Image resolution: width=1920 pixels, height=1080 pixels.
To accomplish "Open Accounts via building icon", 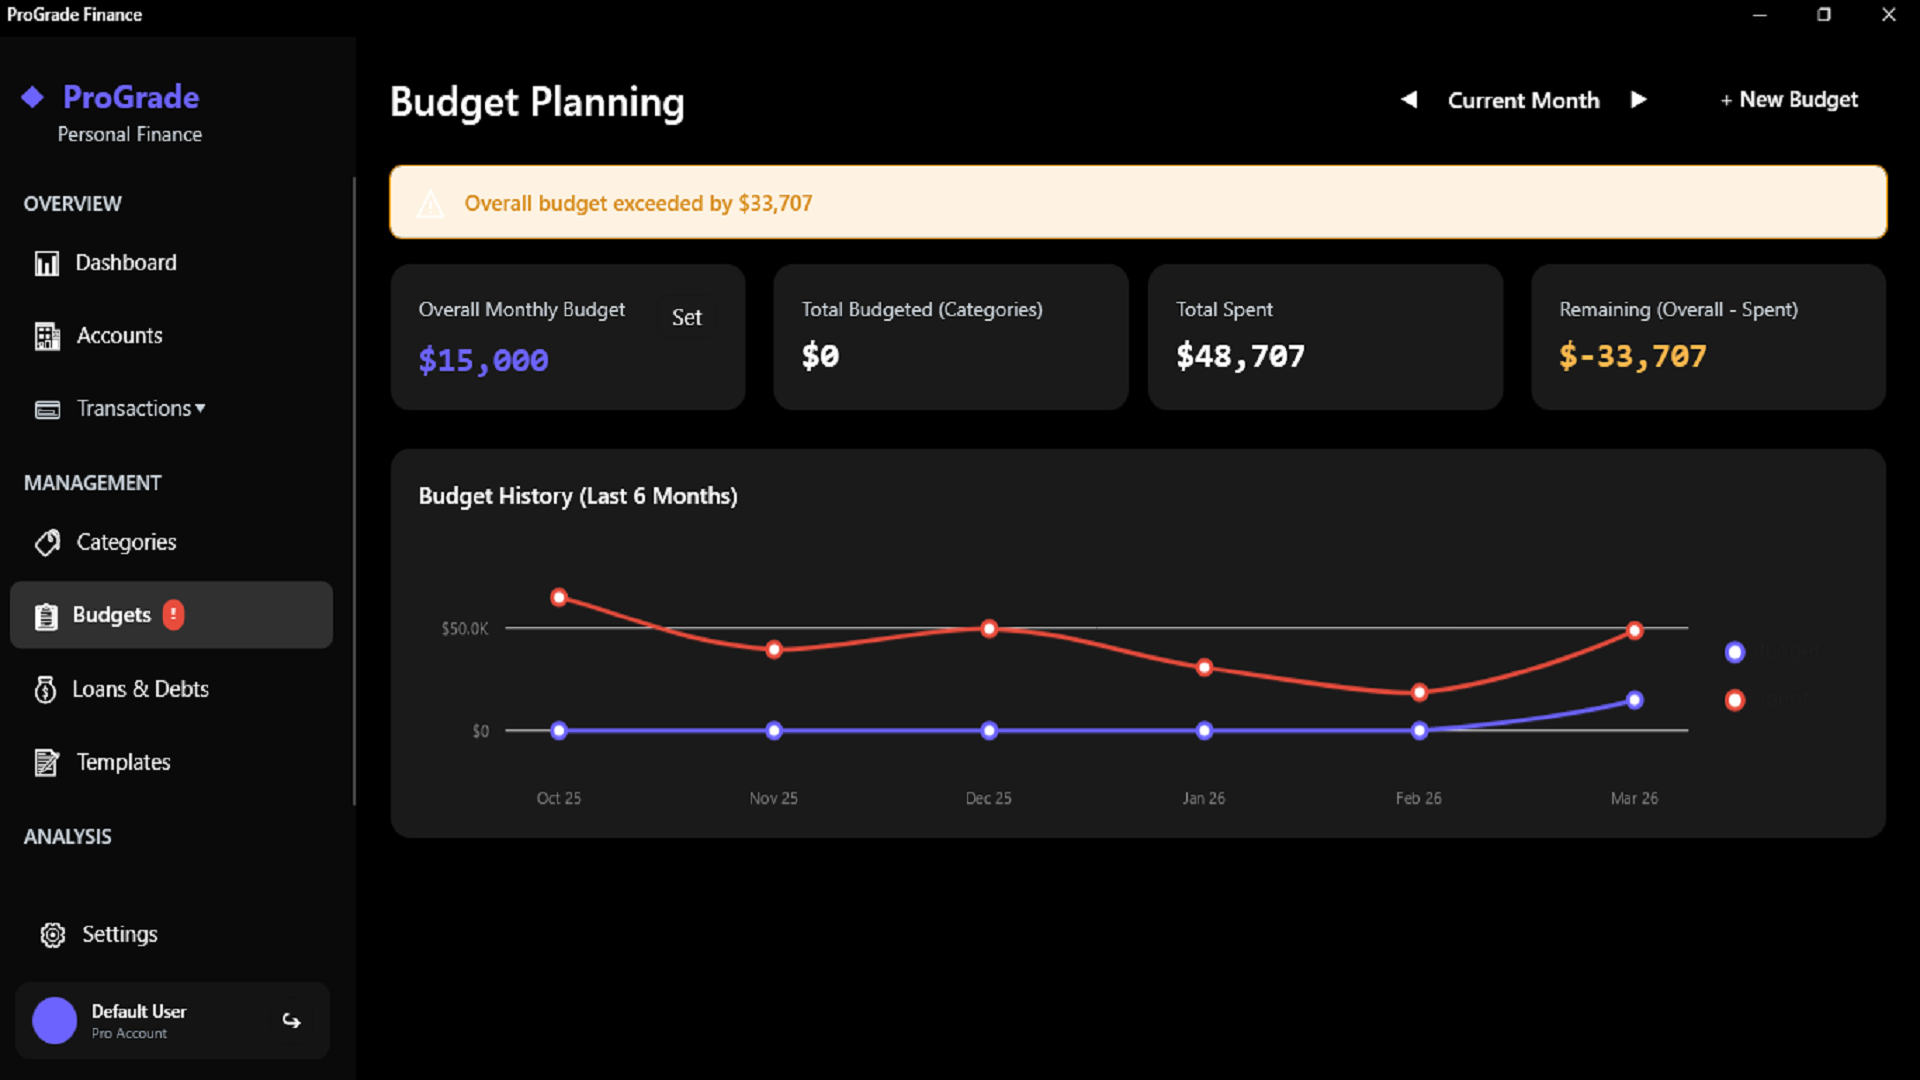I will tap(47, 337).
